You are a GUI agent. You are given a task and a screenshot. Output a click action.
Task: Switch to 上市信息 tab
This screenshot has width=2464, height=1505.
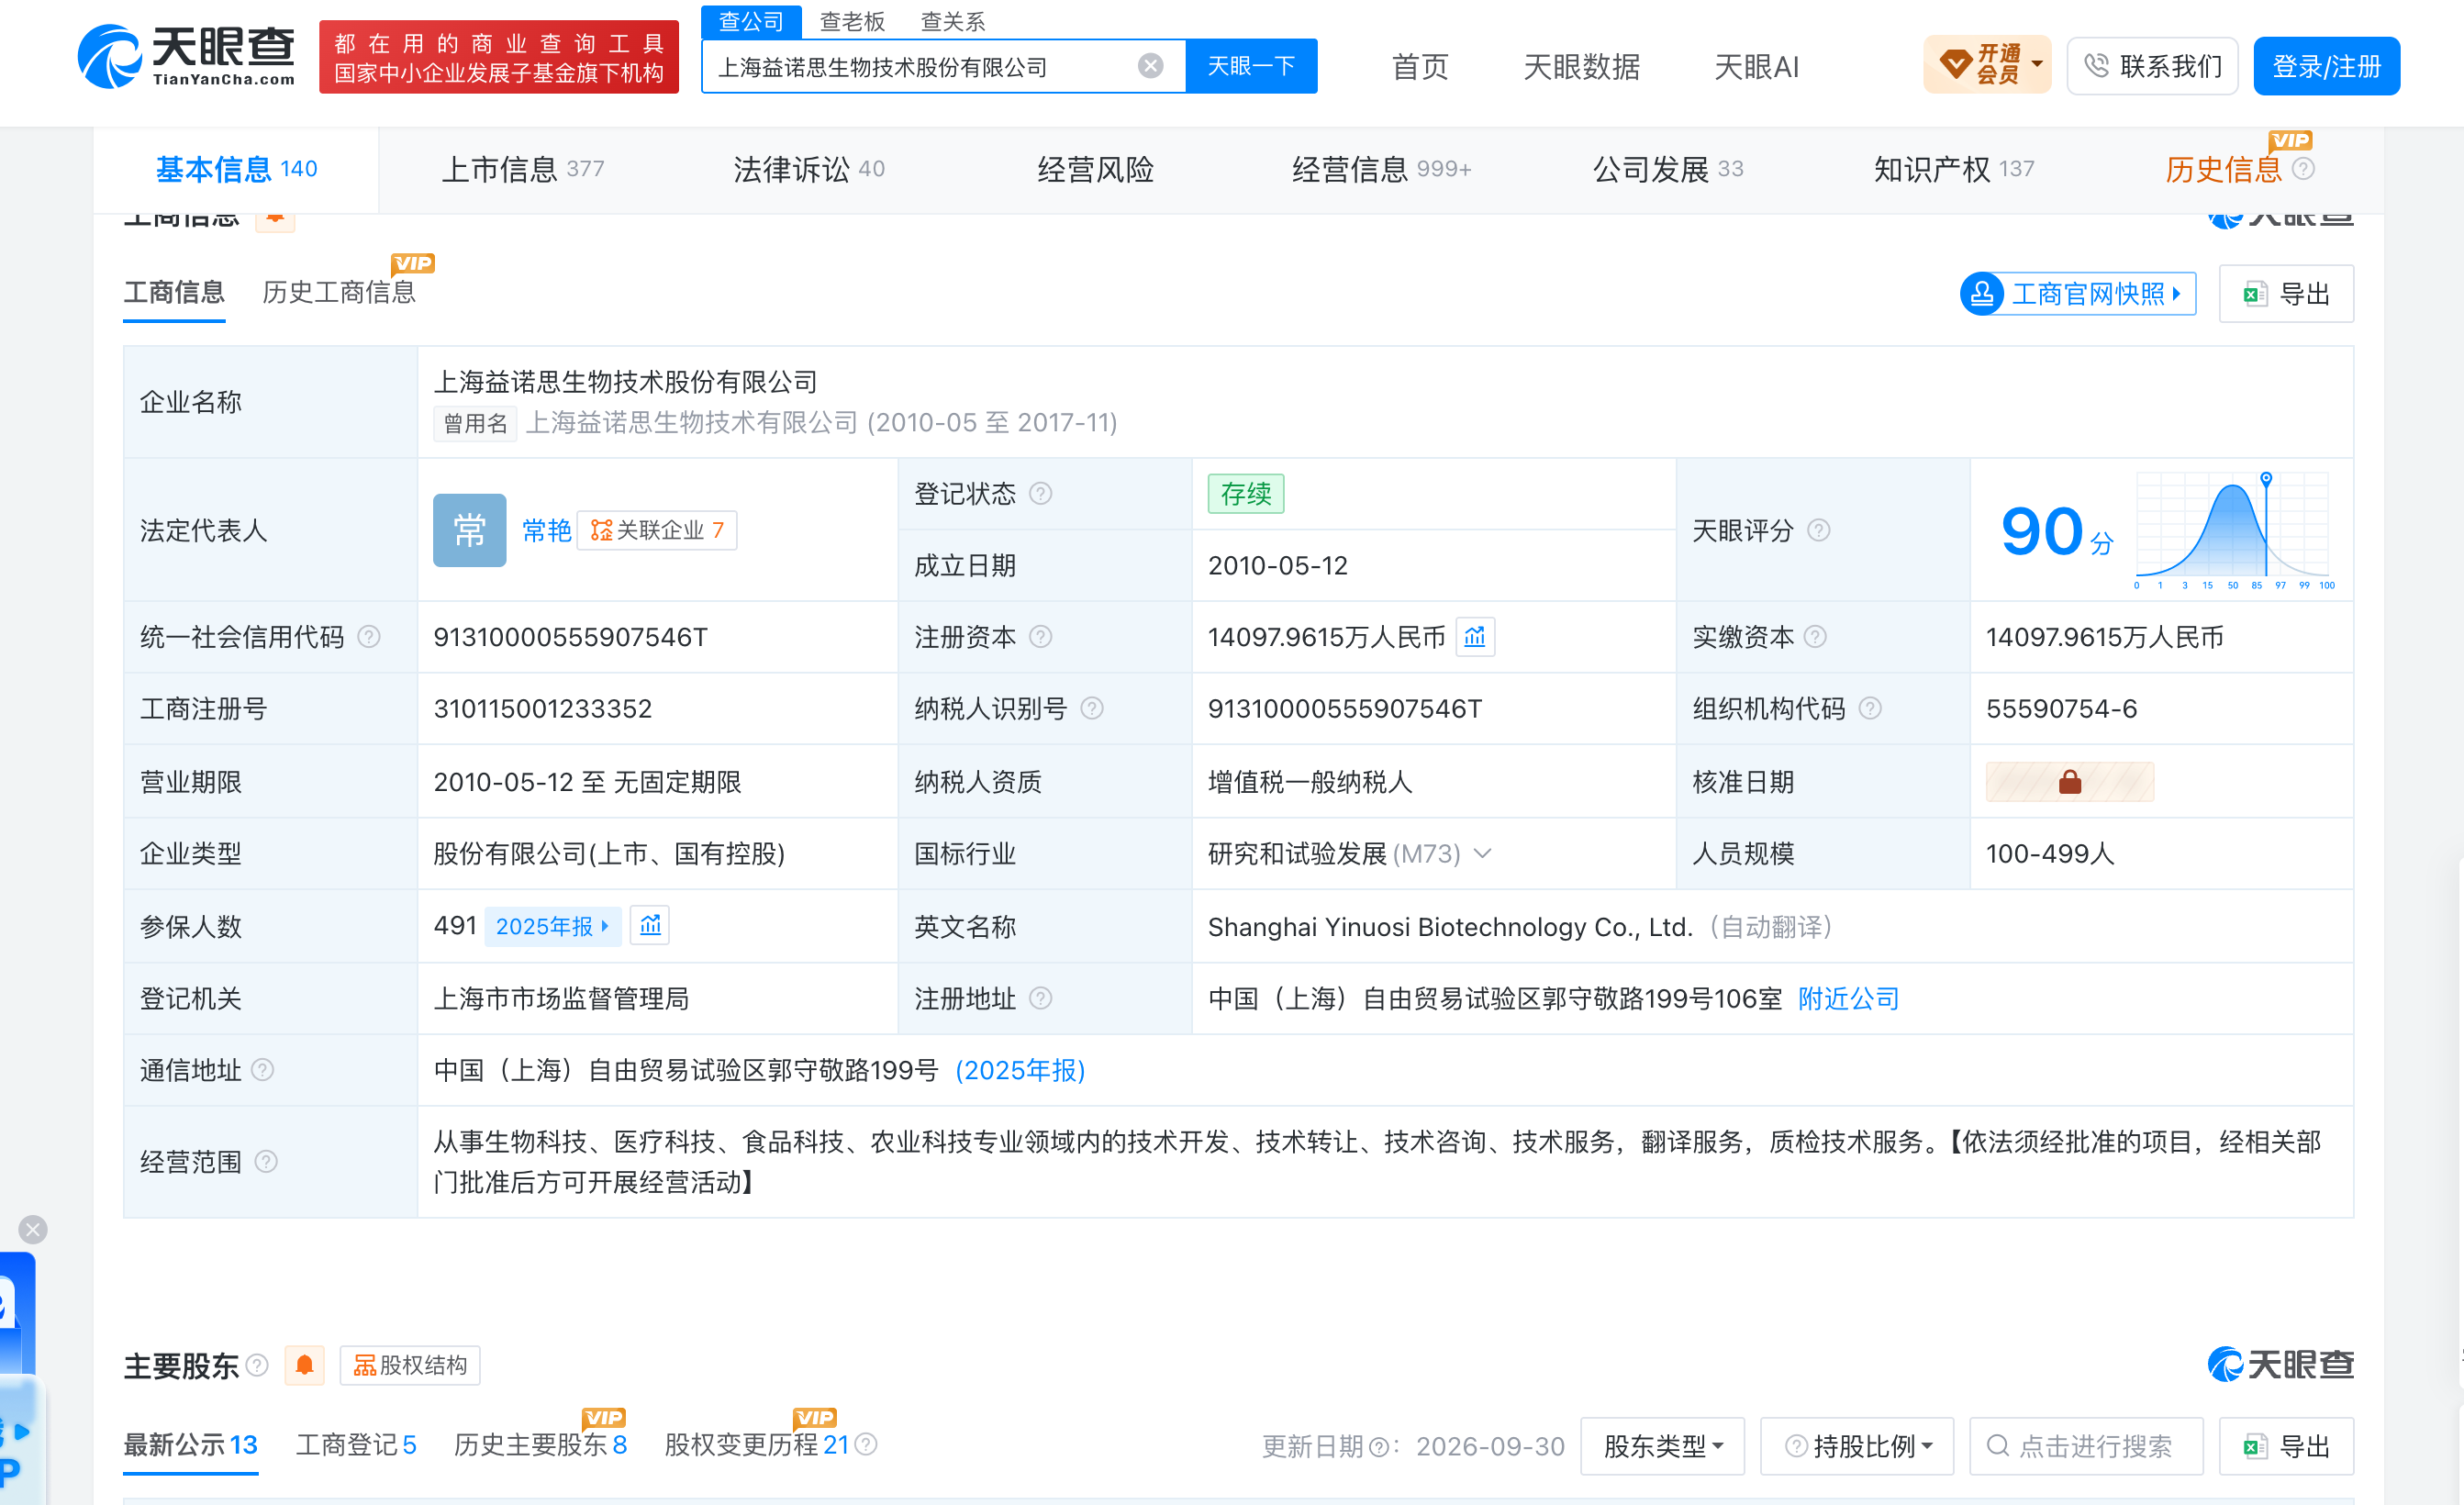click(522, 169)
